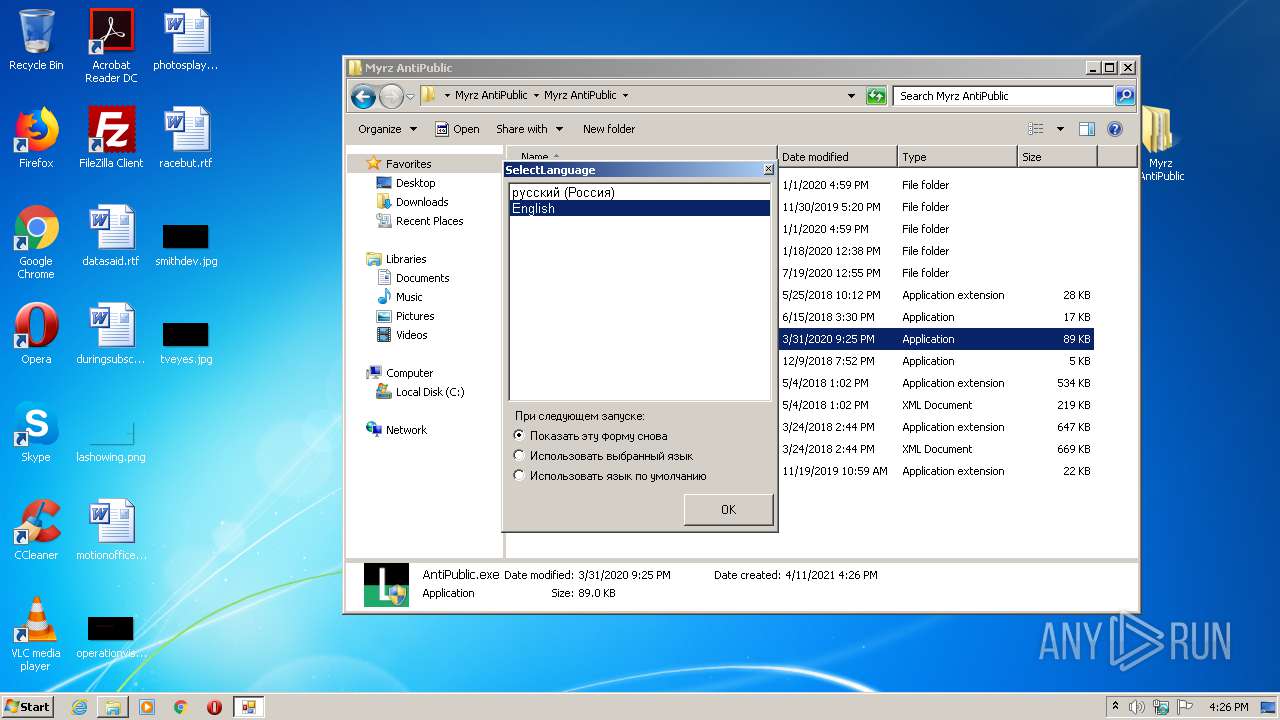Open smithdev.jpg image file

tap(185, 244)
